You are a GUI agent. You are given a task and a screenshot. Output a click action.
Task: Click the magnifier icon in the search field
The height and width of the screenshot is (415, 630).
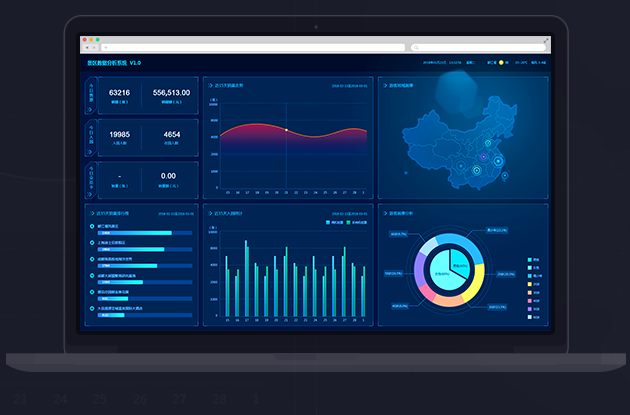click(x=416, y=47)
